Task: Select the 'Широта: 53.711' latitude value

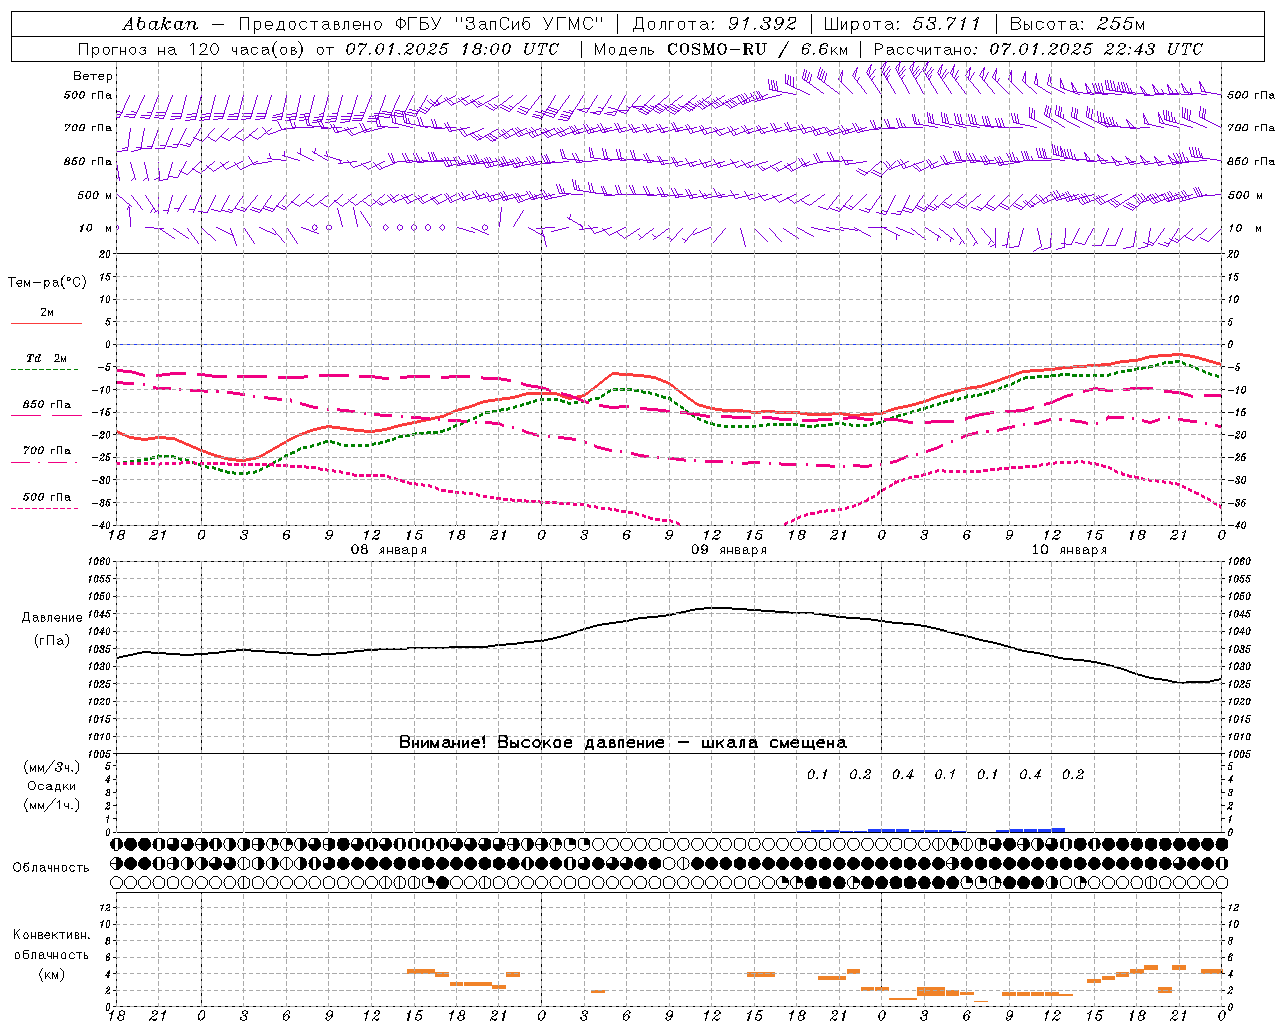Action: [902, 24]
